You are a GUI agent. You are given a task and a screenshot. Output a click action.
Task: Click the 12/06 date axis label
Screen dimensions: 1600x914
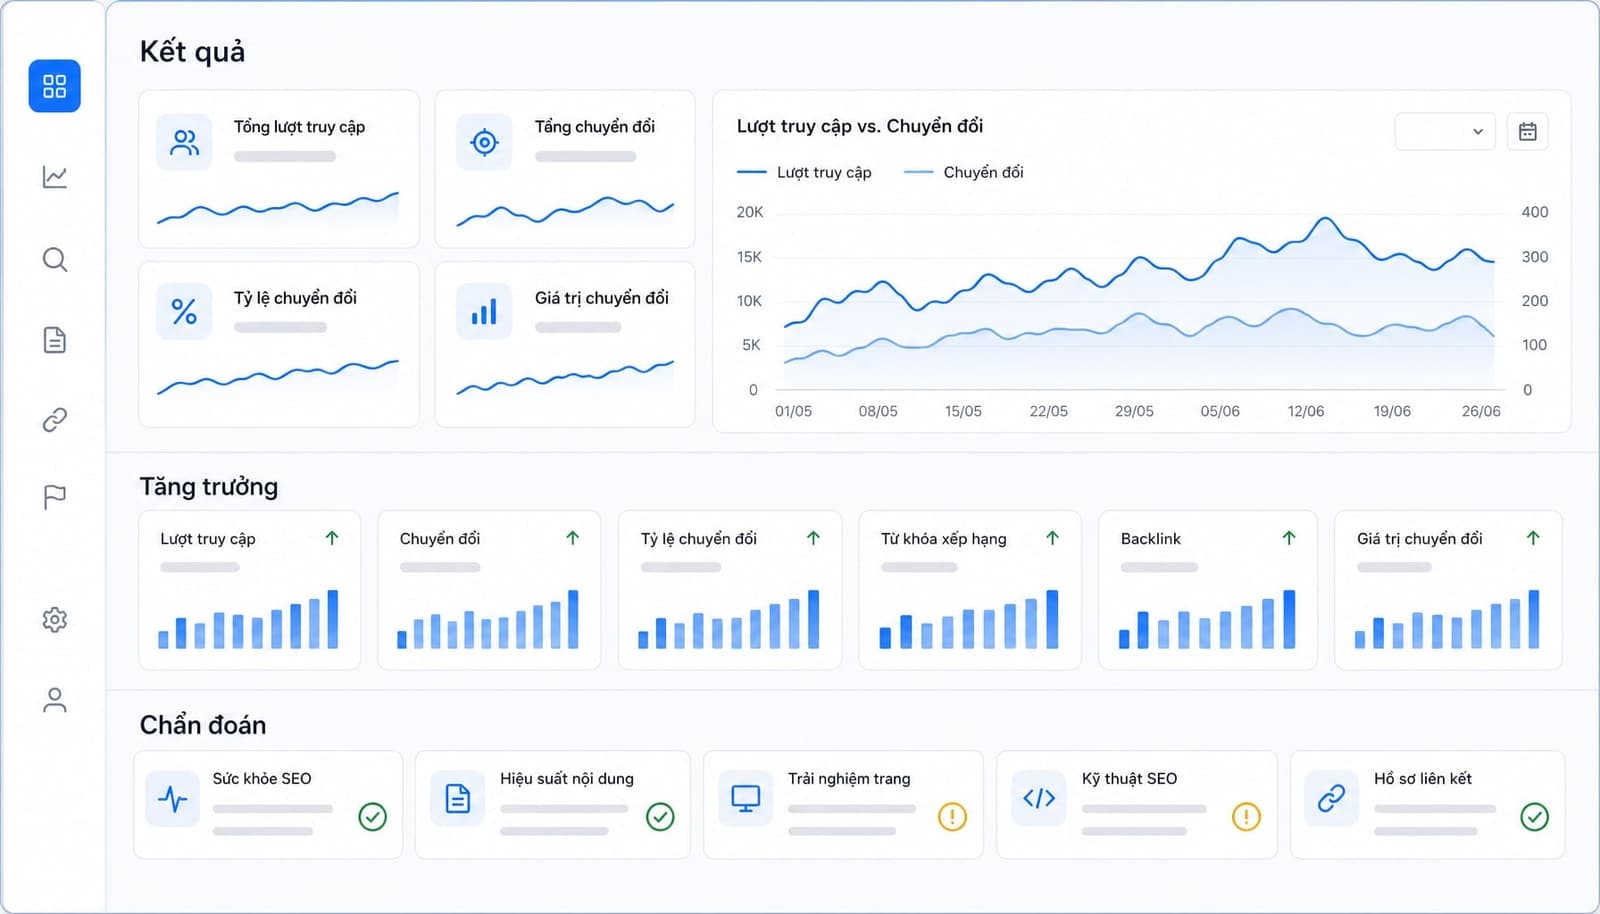pos(1306,411)
